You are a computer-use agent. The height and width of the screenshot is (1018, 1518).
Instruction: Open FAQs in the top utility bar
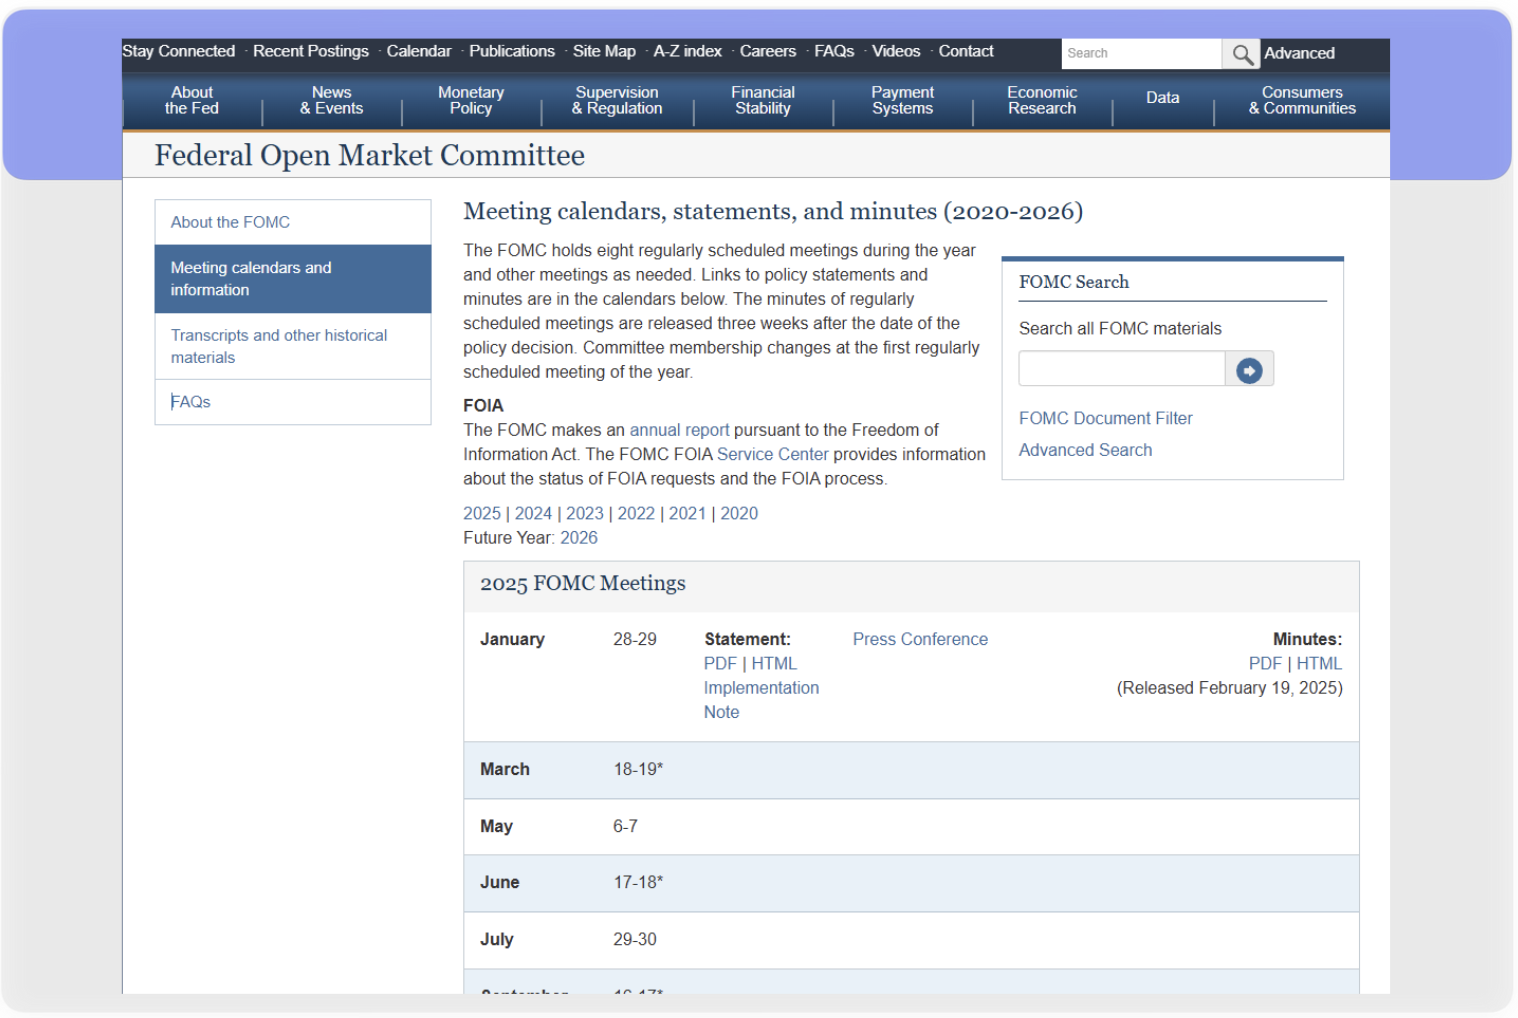coord(834,51)
